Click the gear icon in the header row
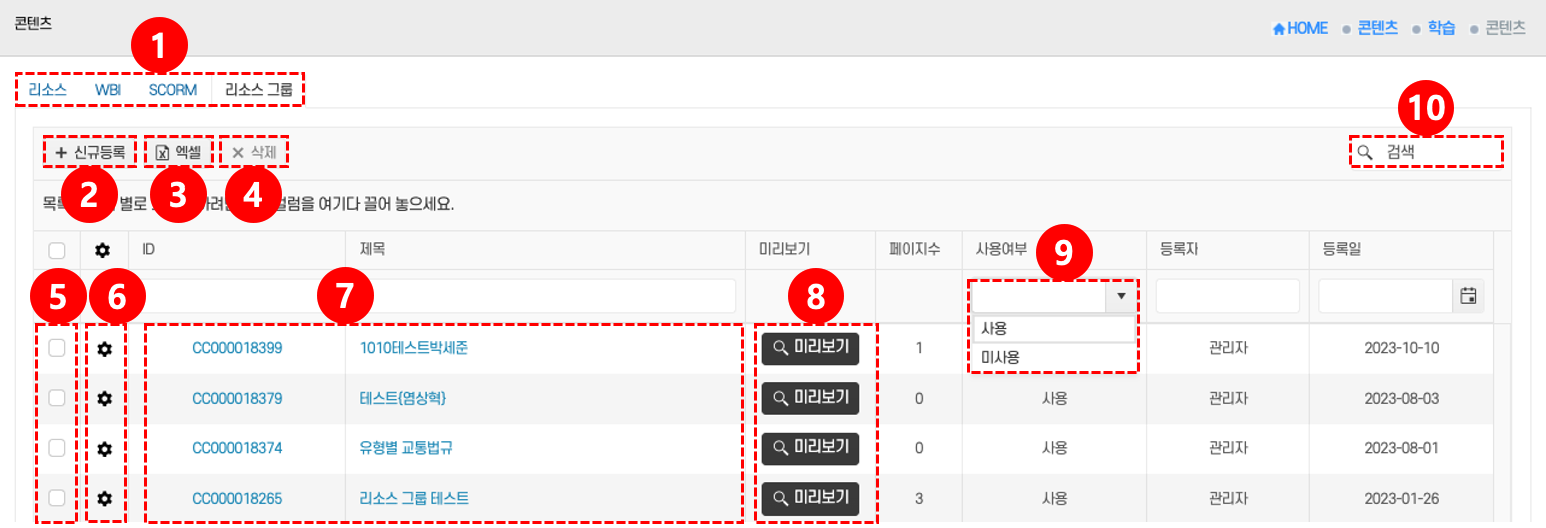This screenshot has height=528, width=1546. (x=102, y=250)
